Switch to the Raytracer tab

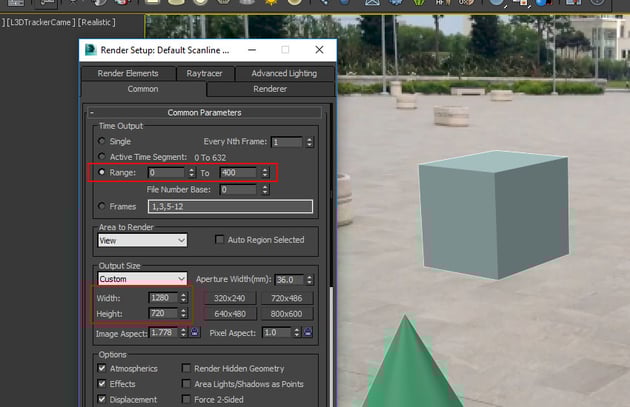click(x=205, y=74)
